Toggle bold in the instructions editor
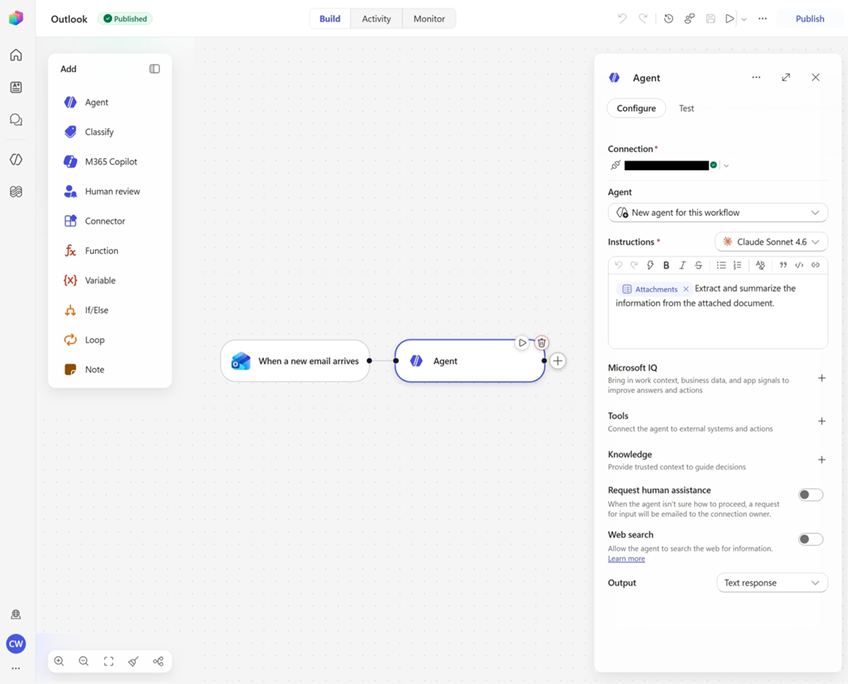Image resolution: width=848 pixels, height=684 pixels. pyautogui.click(x=666, y=265)
